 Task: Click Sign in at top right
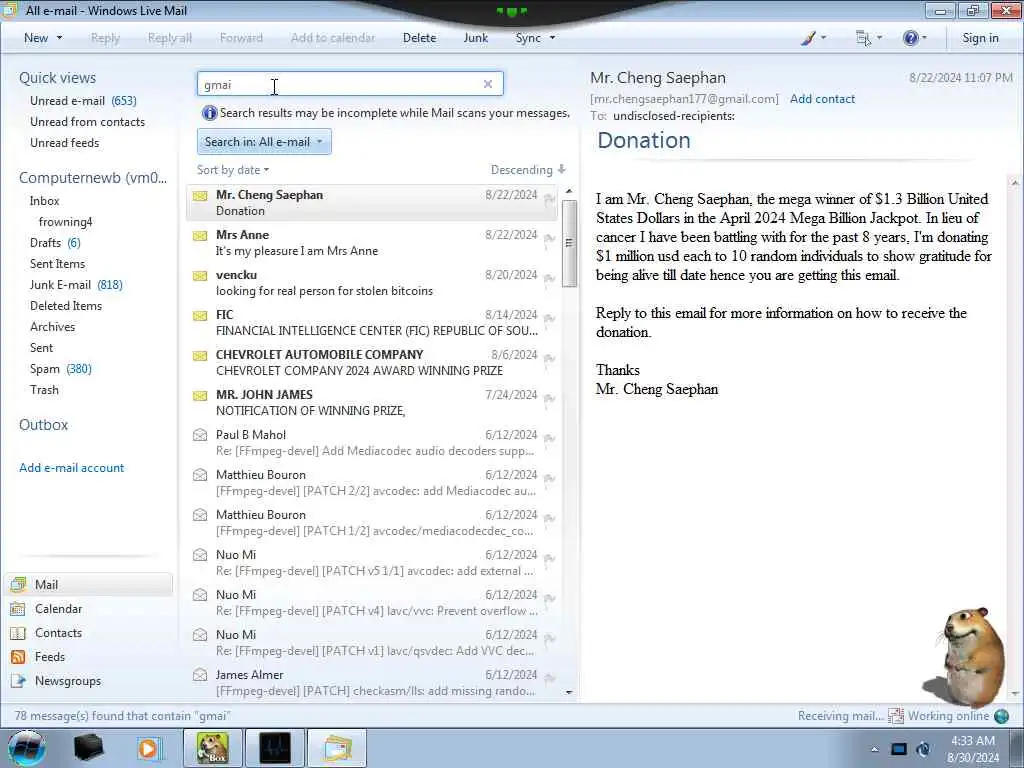click(980, 38)
